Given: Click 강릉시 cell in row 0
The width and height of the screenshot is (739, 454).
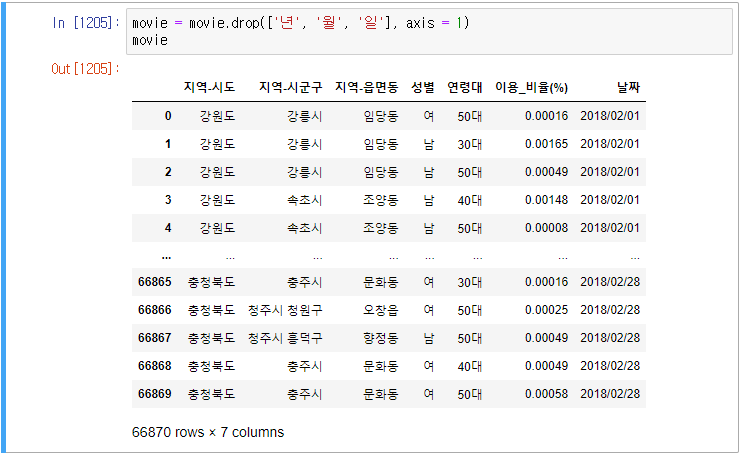Looking at the screenshot, I should (x=305, y=116).
